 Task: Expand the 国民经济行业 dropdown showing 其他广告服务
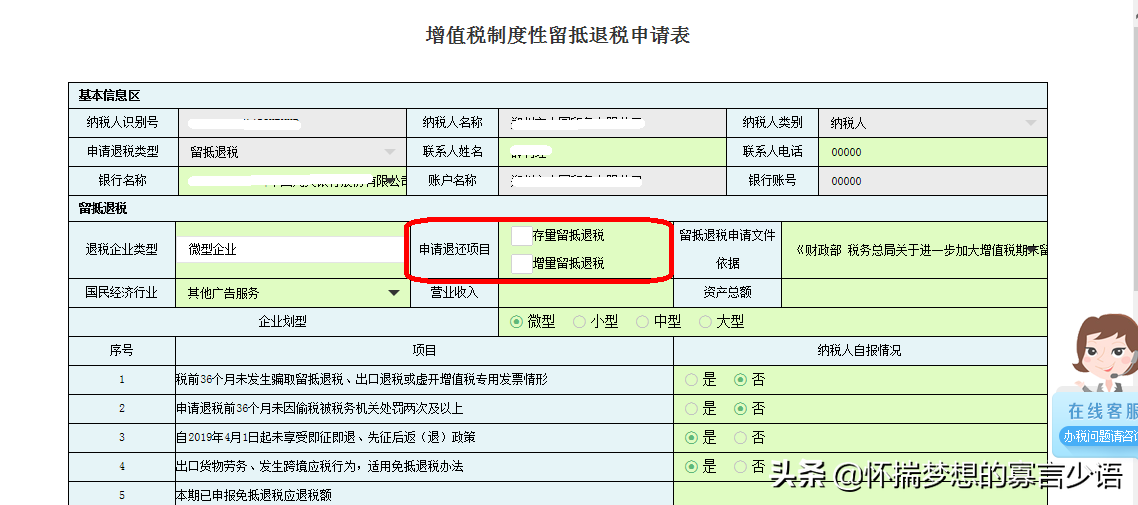(393, 293)
